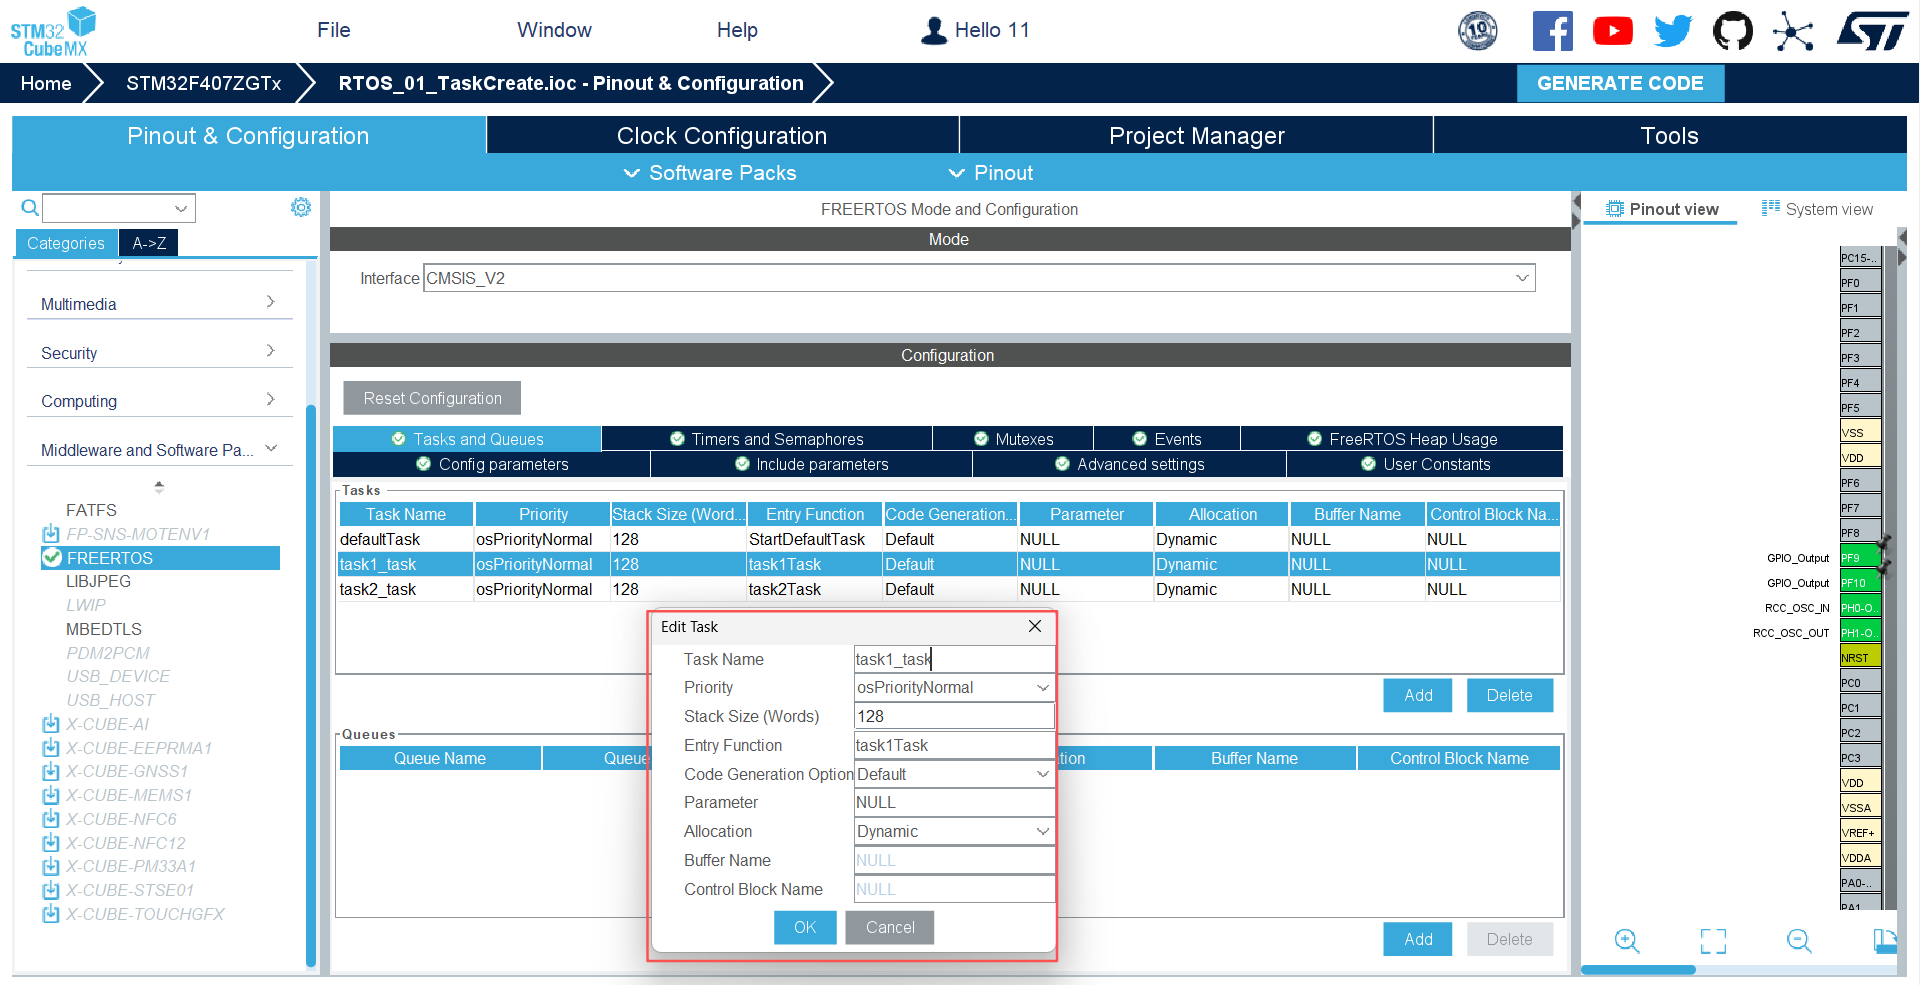1920x985 pixels.
Task: Zoom in on the pinout view
Action: 1627,941
